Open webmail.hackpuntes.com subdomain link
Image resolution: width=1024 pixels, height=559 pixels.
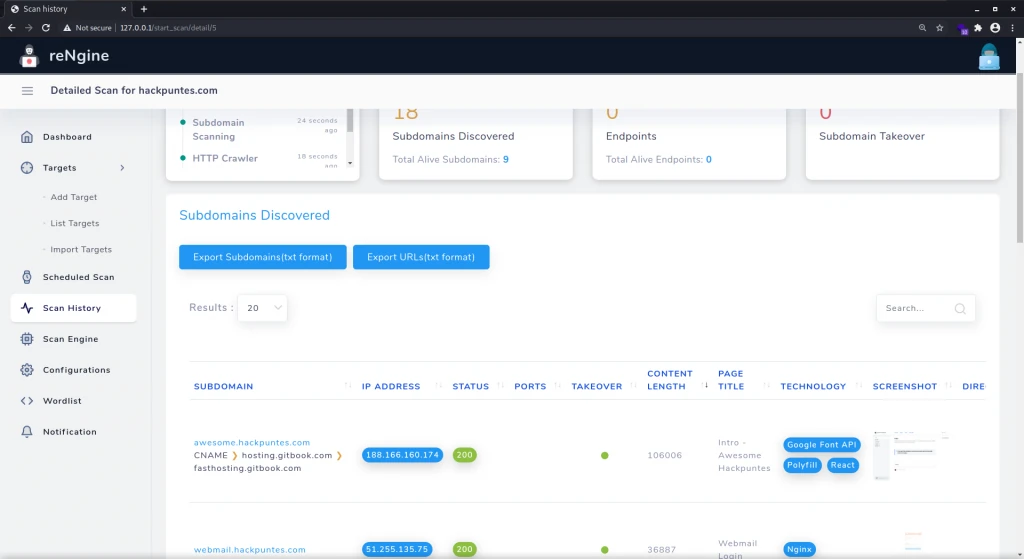click(249, 550)
